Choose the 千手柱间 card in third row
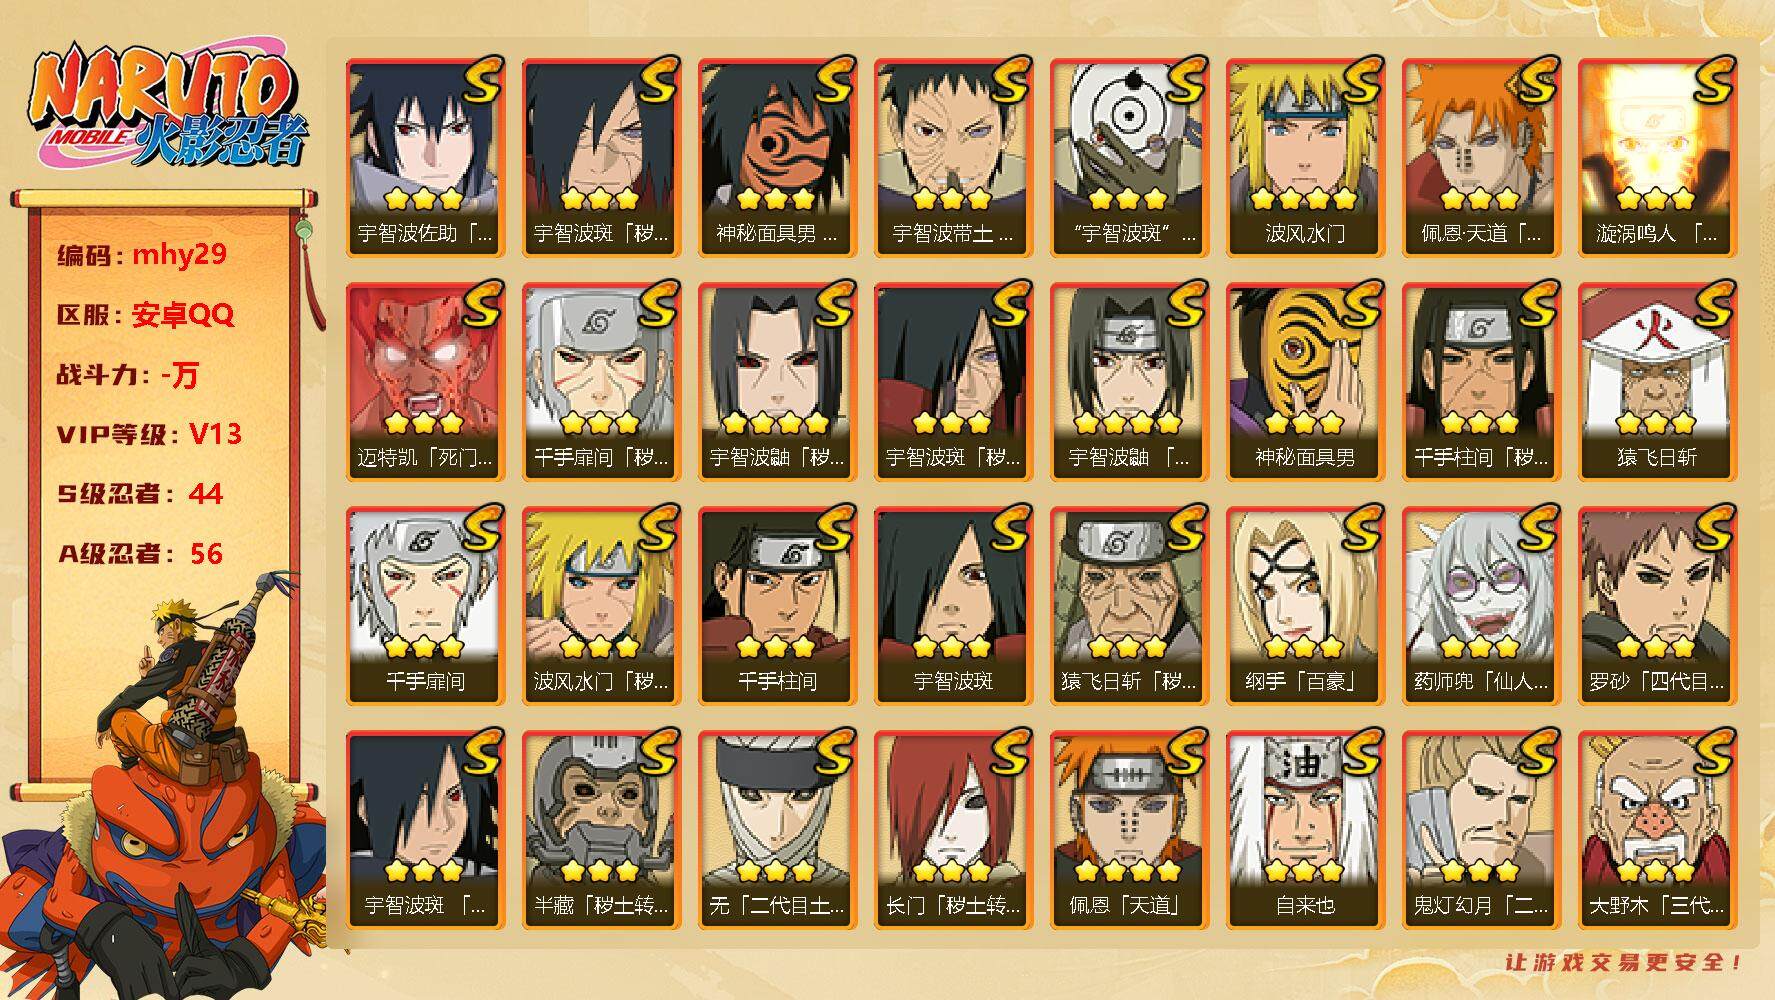 777,606
